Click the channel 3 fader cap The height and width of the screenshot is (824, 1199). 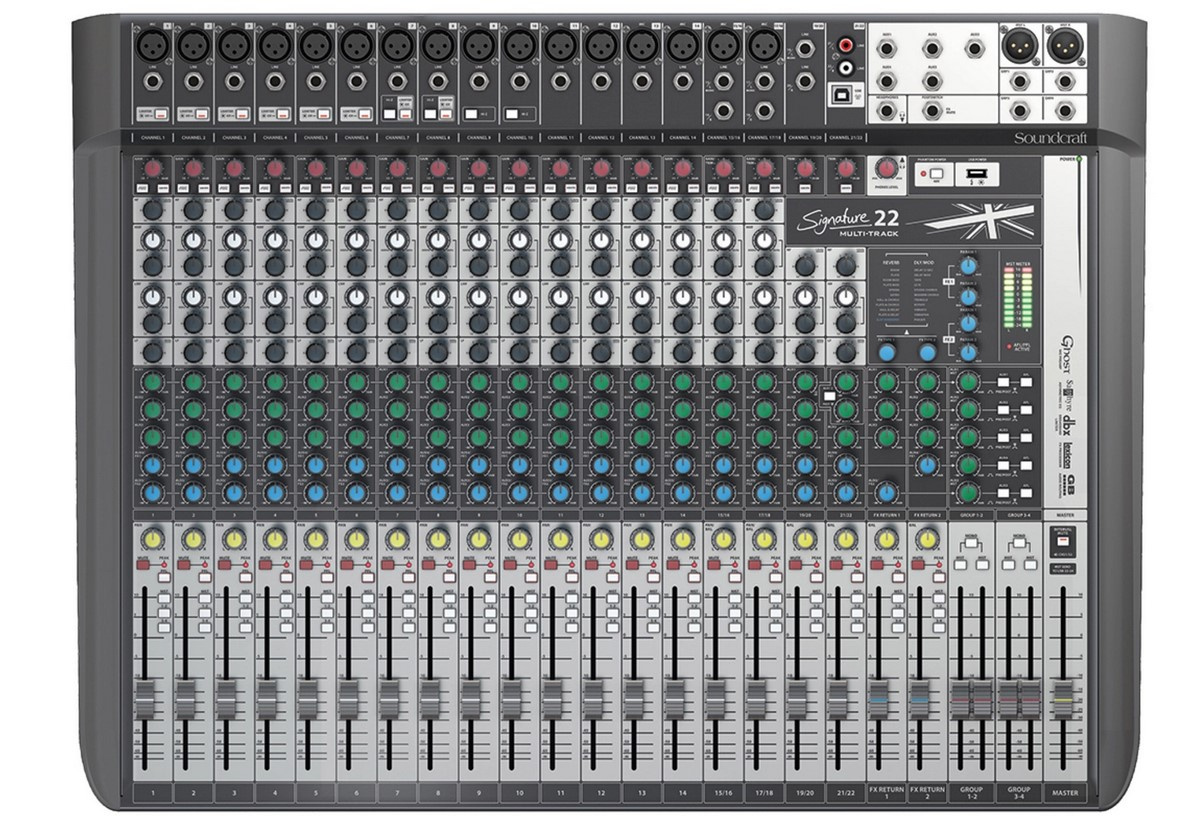click(x=229, y=697)
